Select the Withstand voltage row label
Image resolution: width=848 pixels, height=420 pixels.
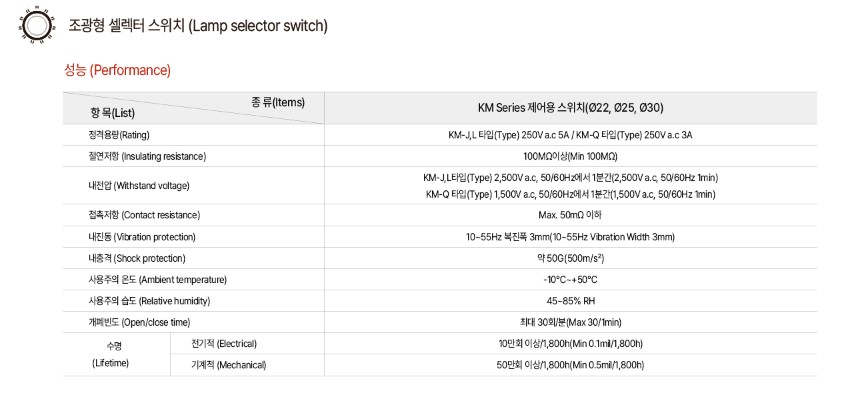(139, 185)
